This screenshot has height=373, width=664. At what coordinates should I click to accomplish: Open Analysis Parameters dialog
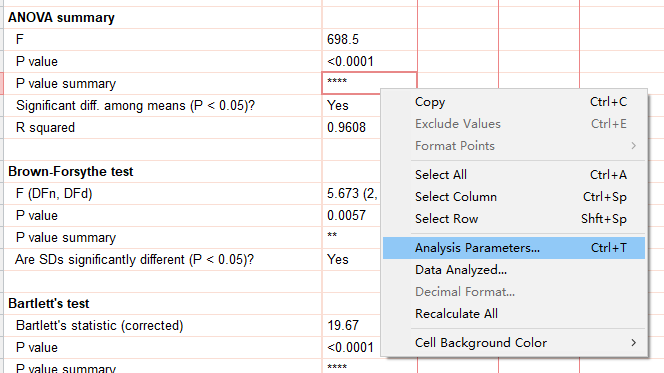point(514,248)
